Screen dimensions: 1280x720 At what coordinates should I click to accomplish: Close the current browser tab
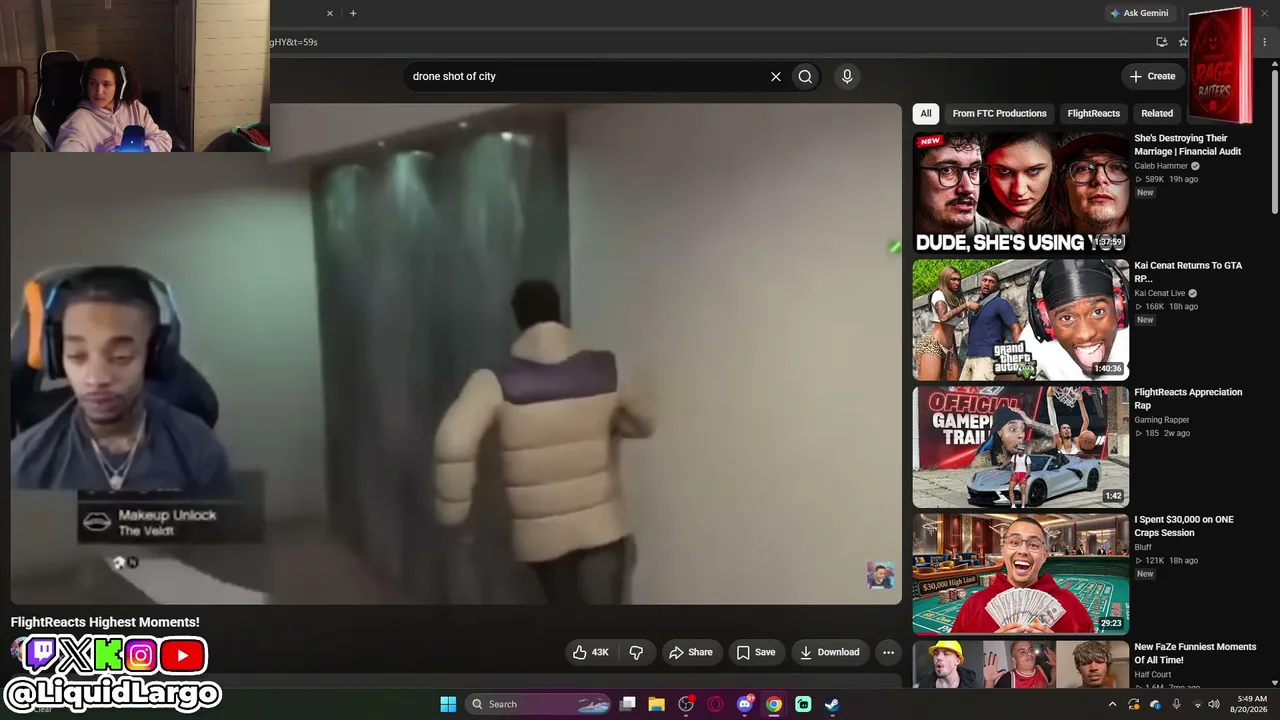pyautogui.click(x=330, y=13)
